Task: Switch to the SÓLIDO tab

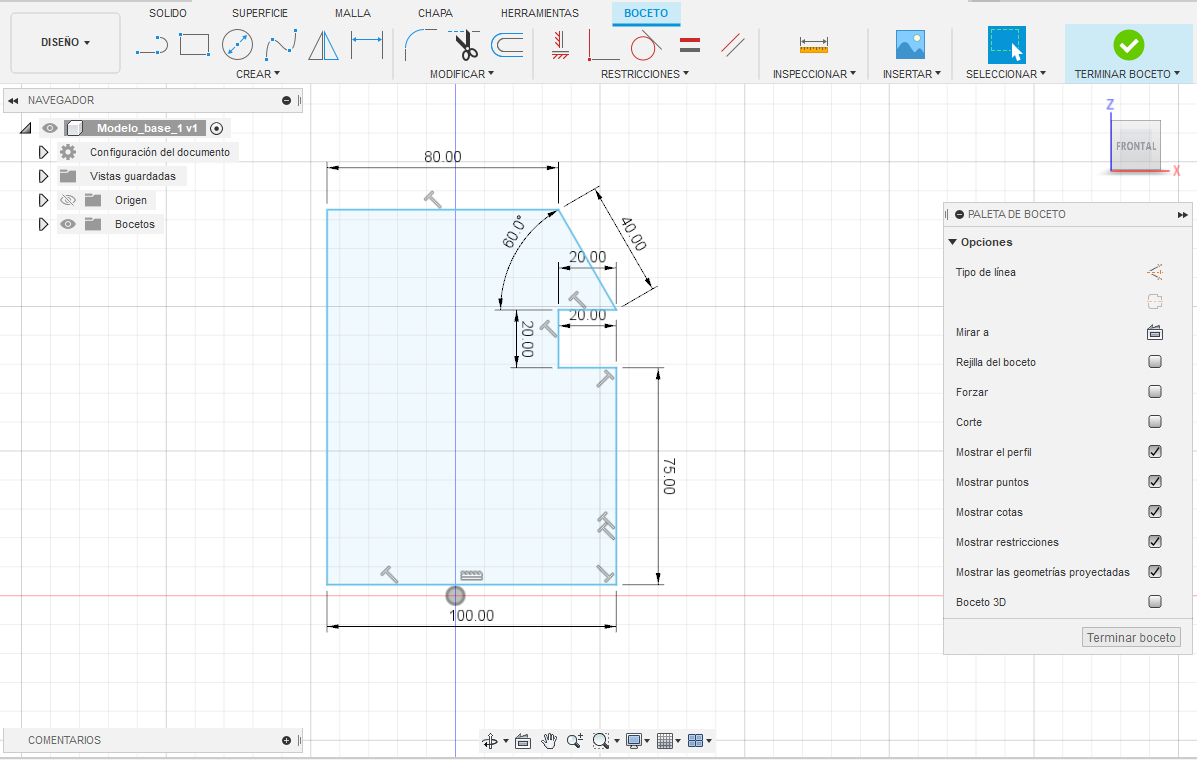Action: (x=168, y=13)
